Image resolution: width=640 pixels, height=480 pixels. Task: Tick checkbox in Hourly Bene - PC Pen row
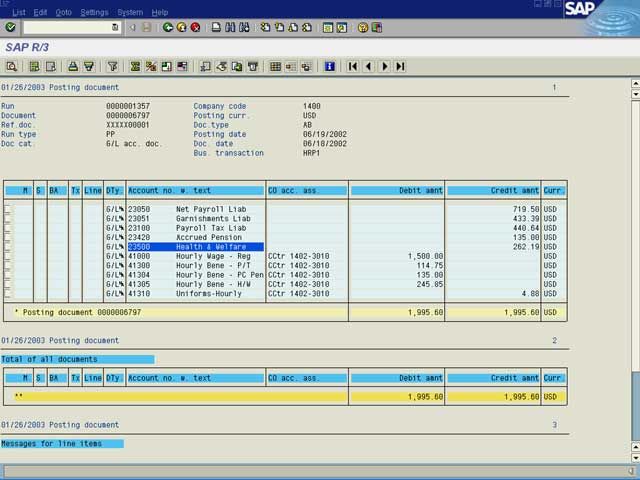pos(8,275)
